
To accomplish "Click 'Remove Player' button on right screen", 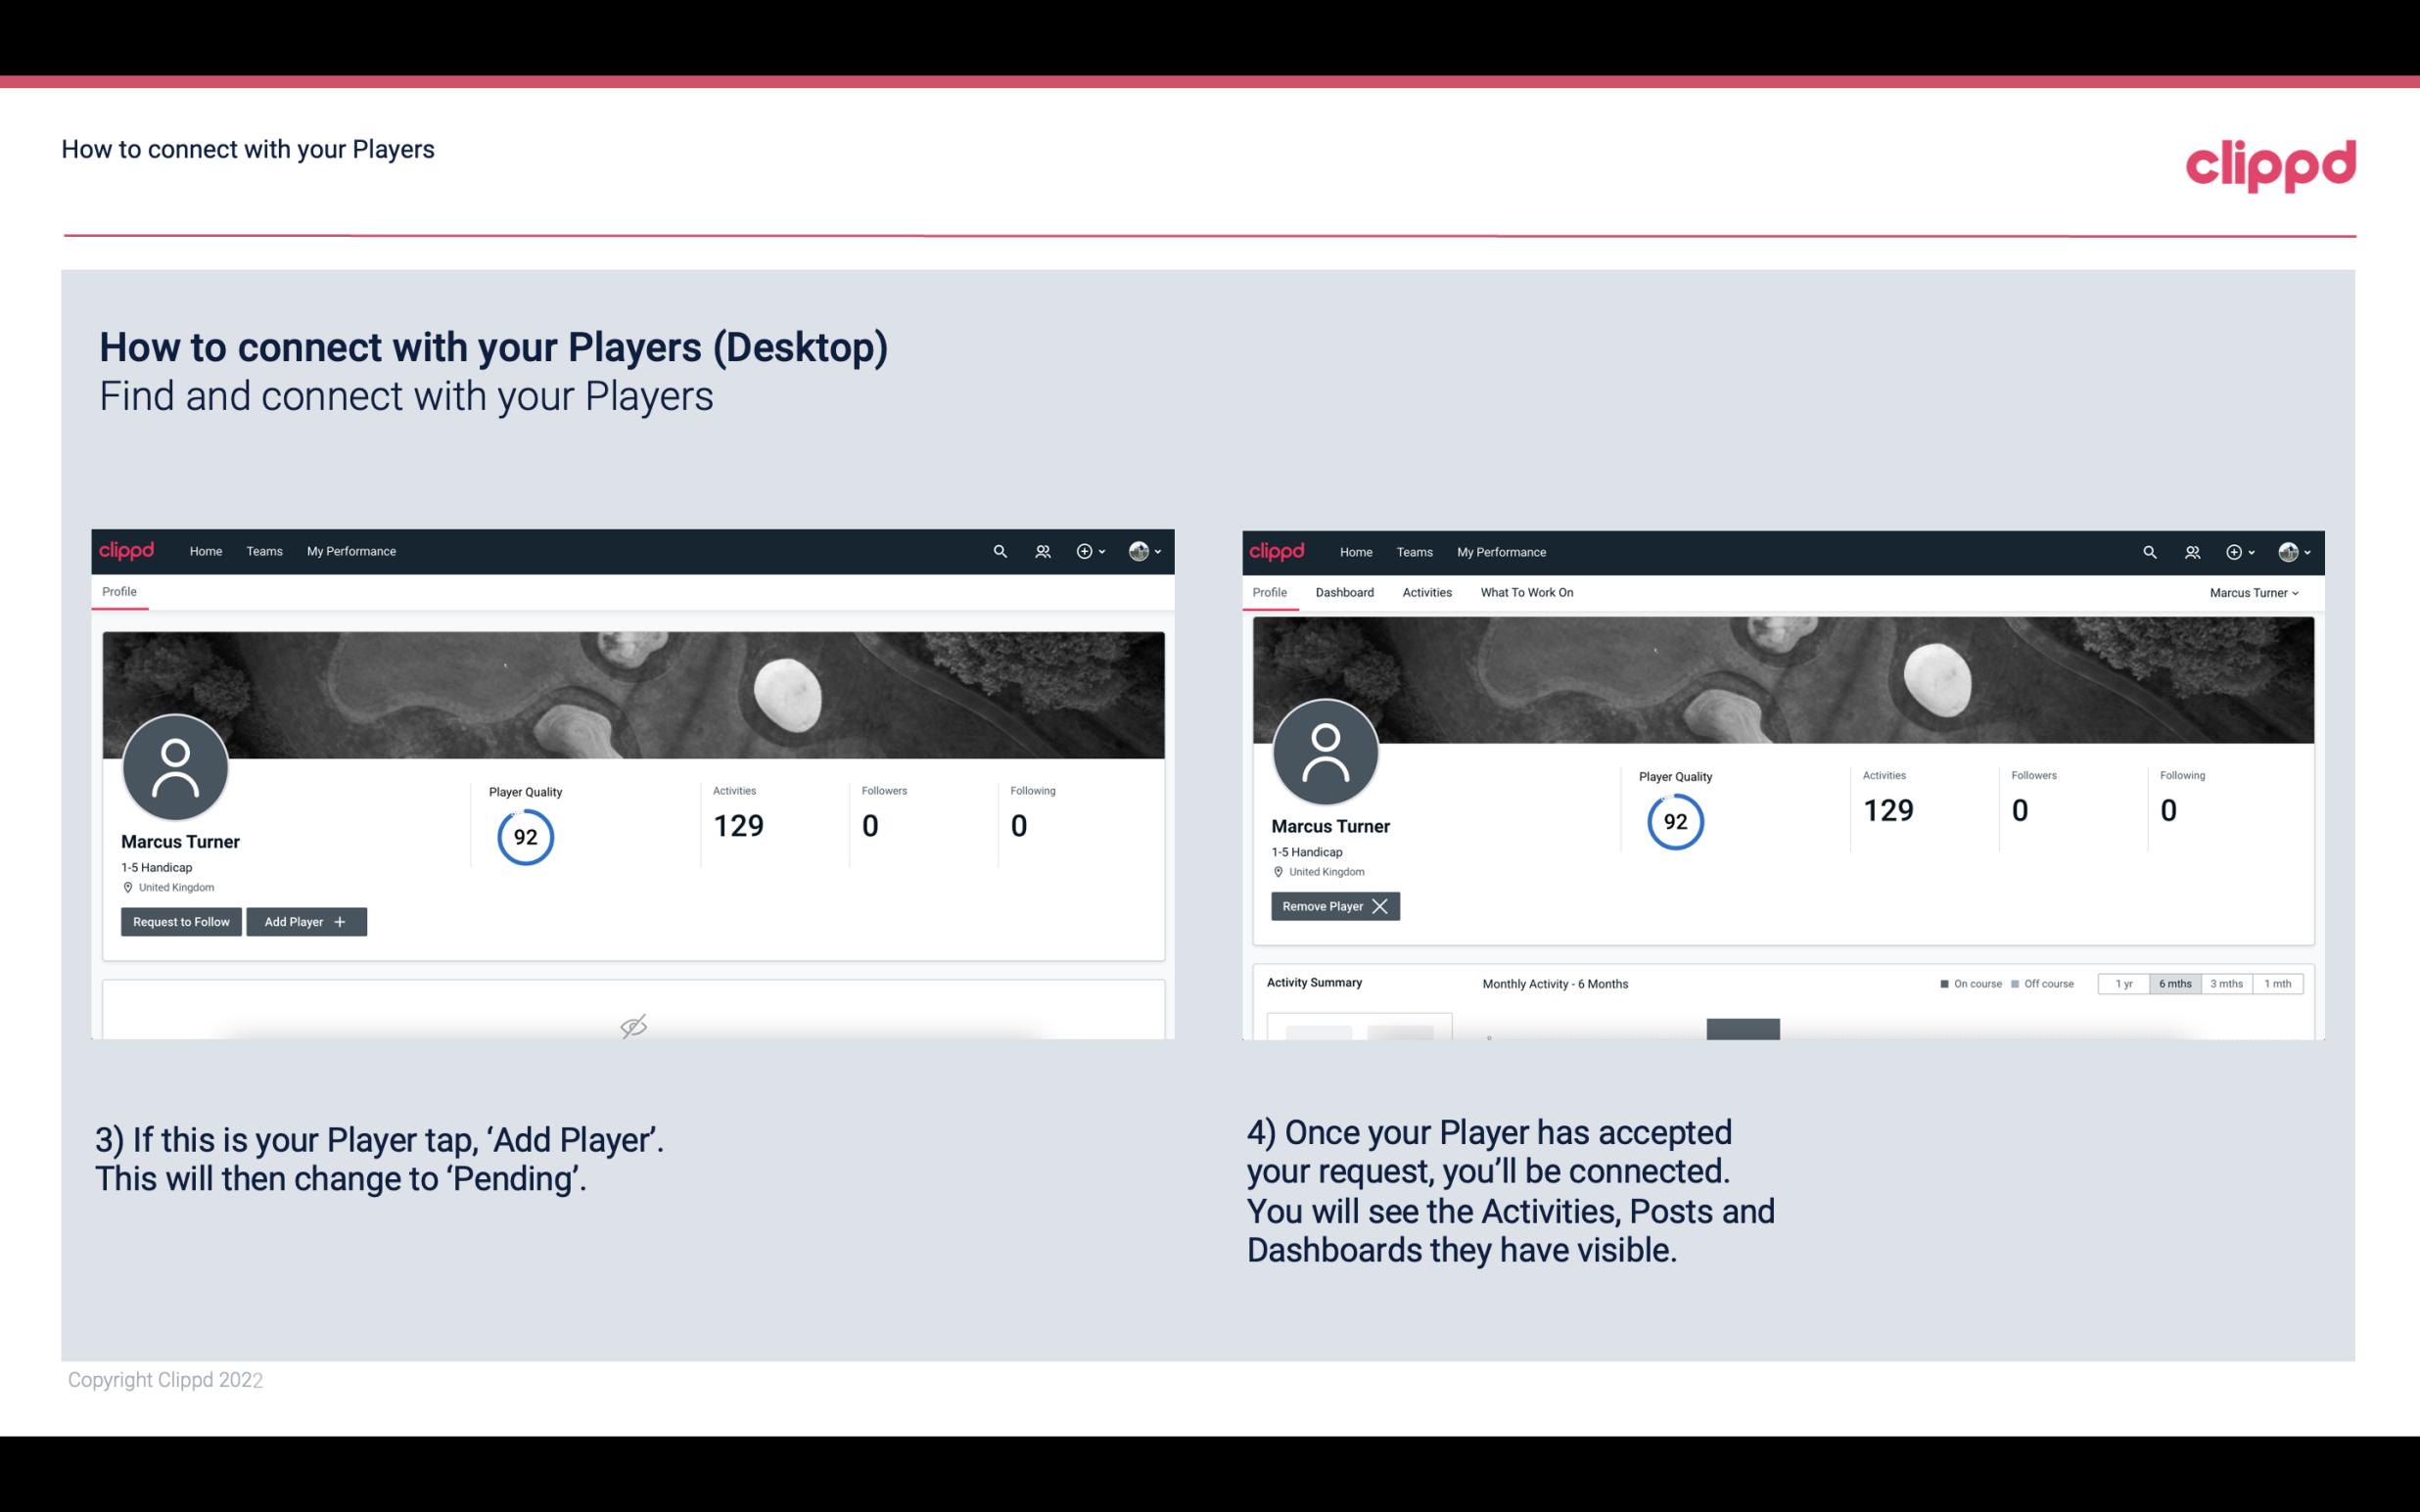I will [1332, 906].
